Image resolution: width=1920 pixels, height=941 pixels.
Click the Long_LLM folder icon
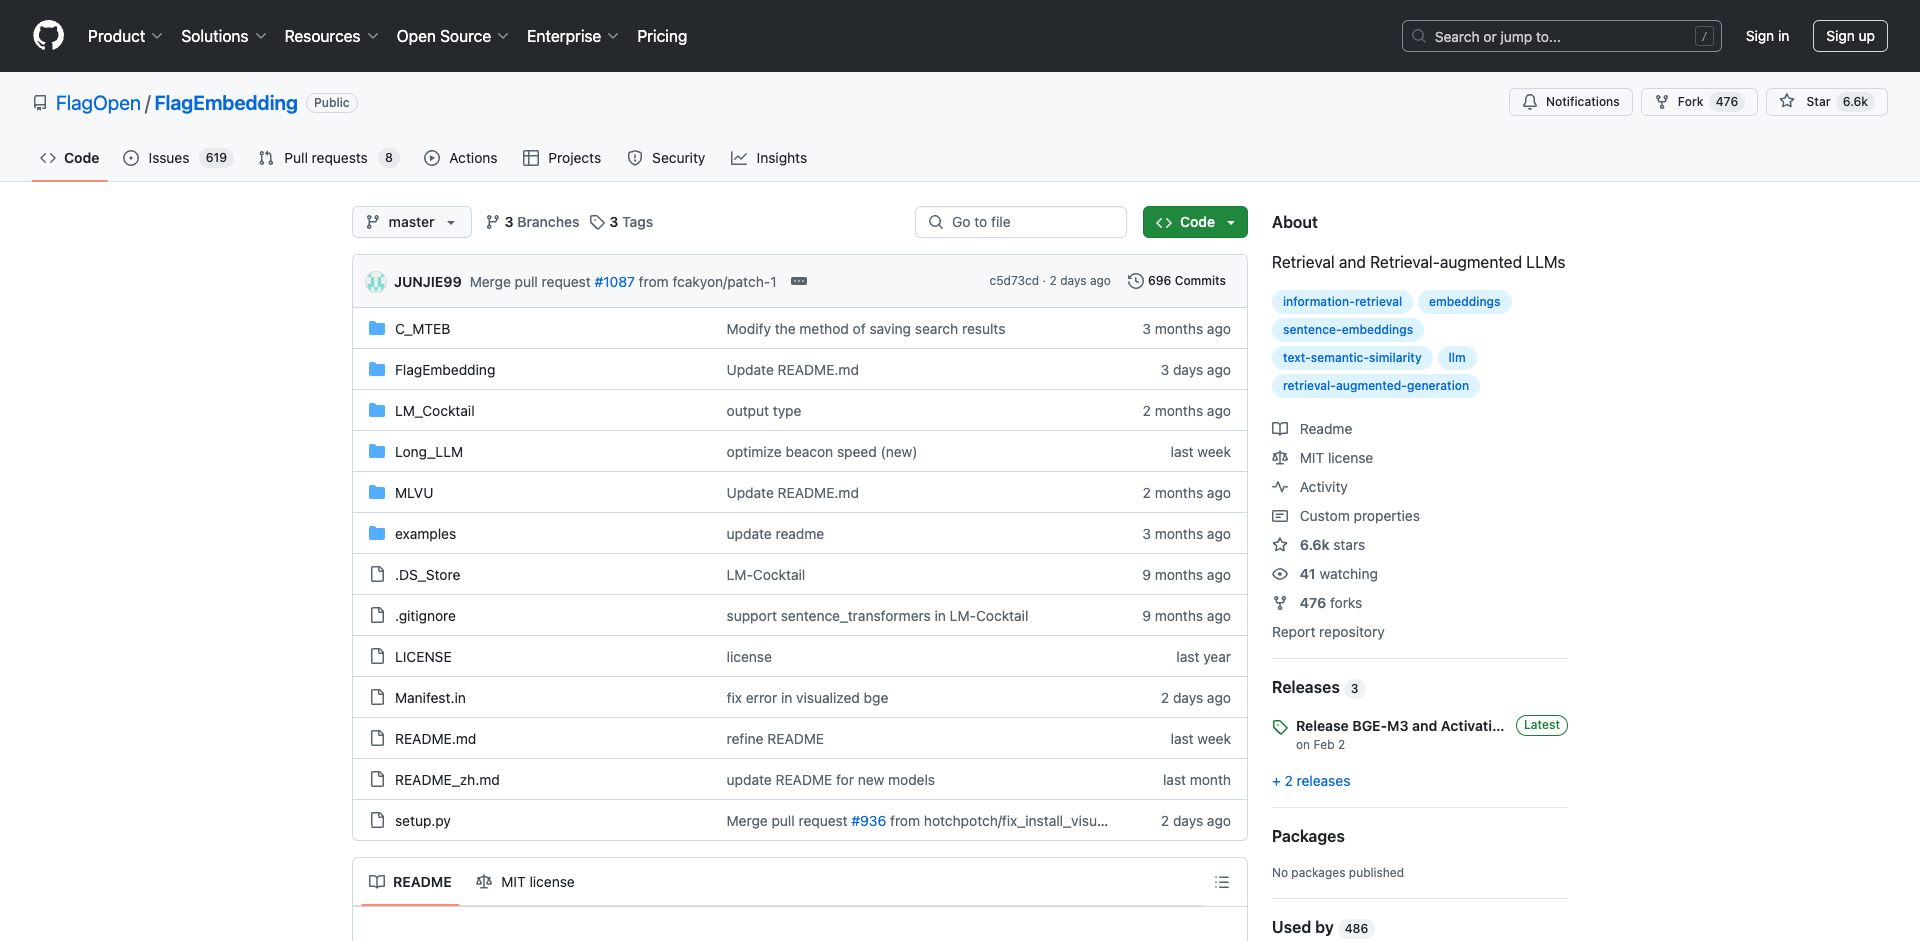(377, 451)
